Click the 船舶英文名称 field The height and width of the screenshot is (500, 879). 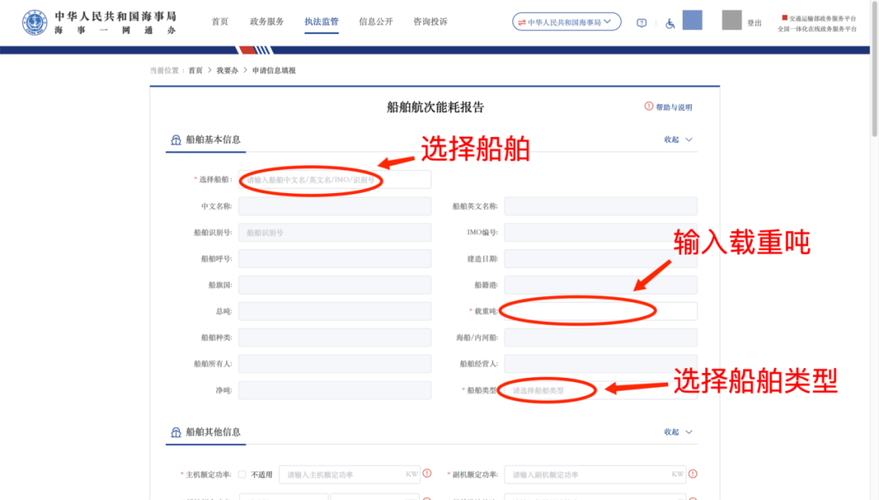click(600, 206)
